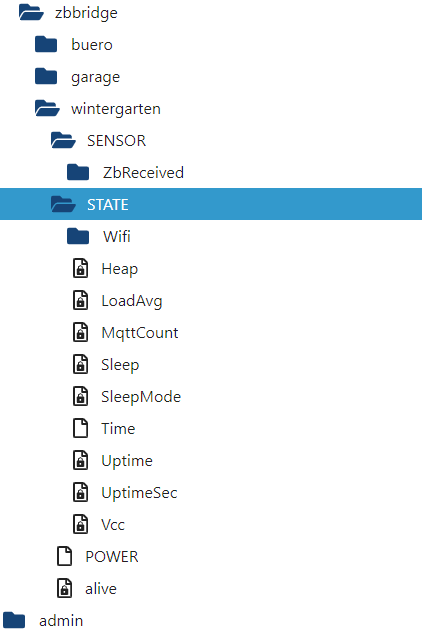This screenshot has height=639, width=422.
Task: Click the locked alive state icon
Action: pos(64,588)
